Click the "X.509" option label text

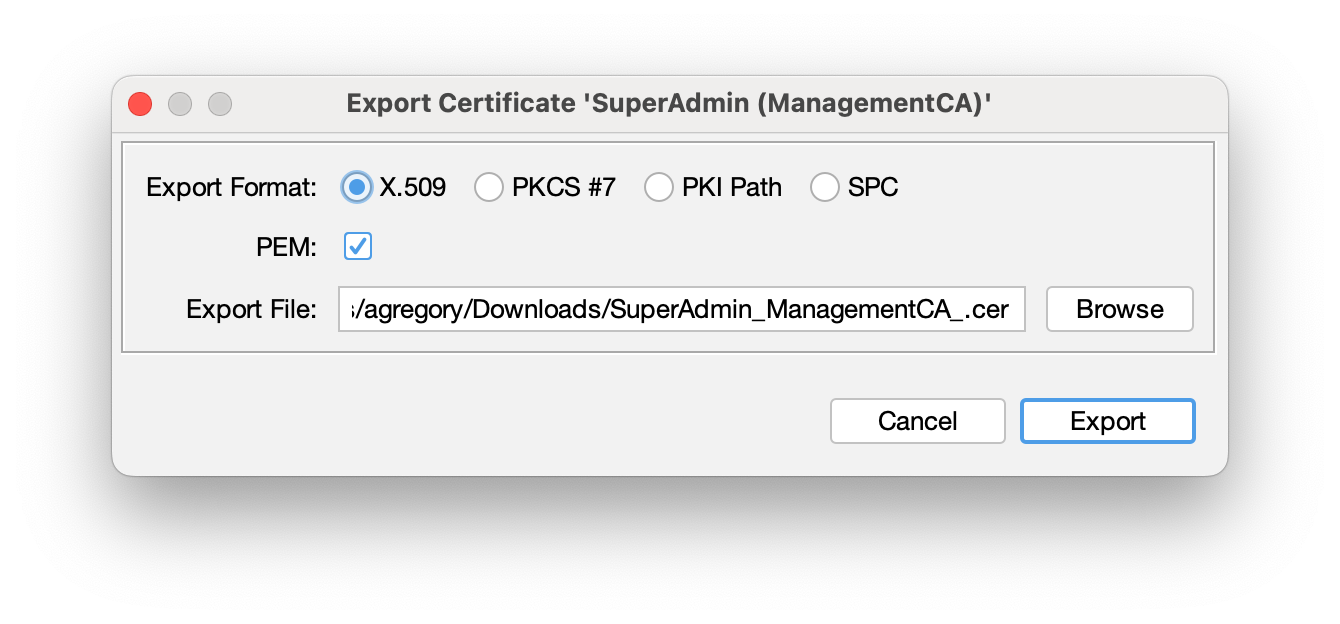[x=413, y=187]
